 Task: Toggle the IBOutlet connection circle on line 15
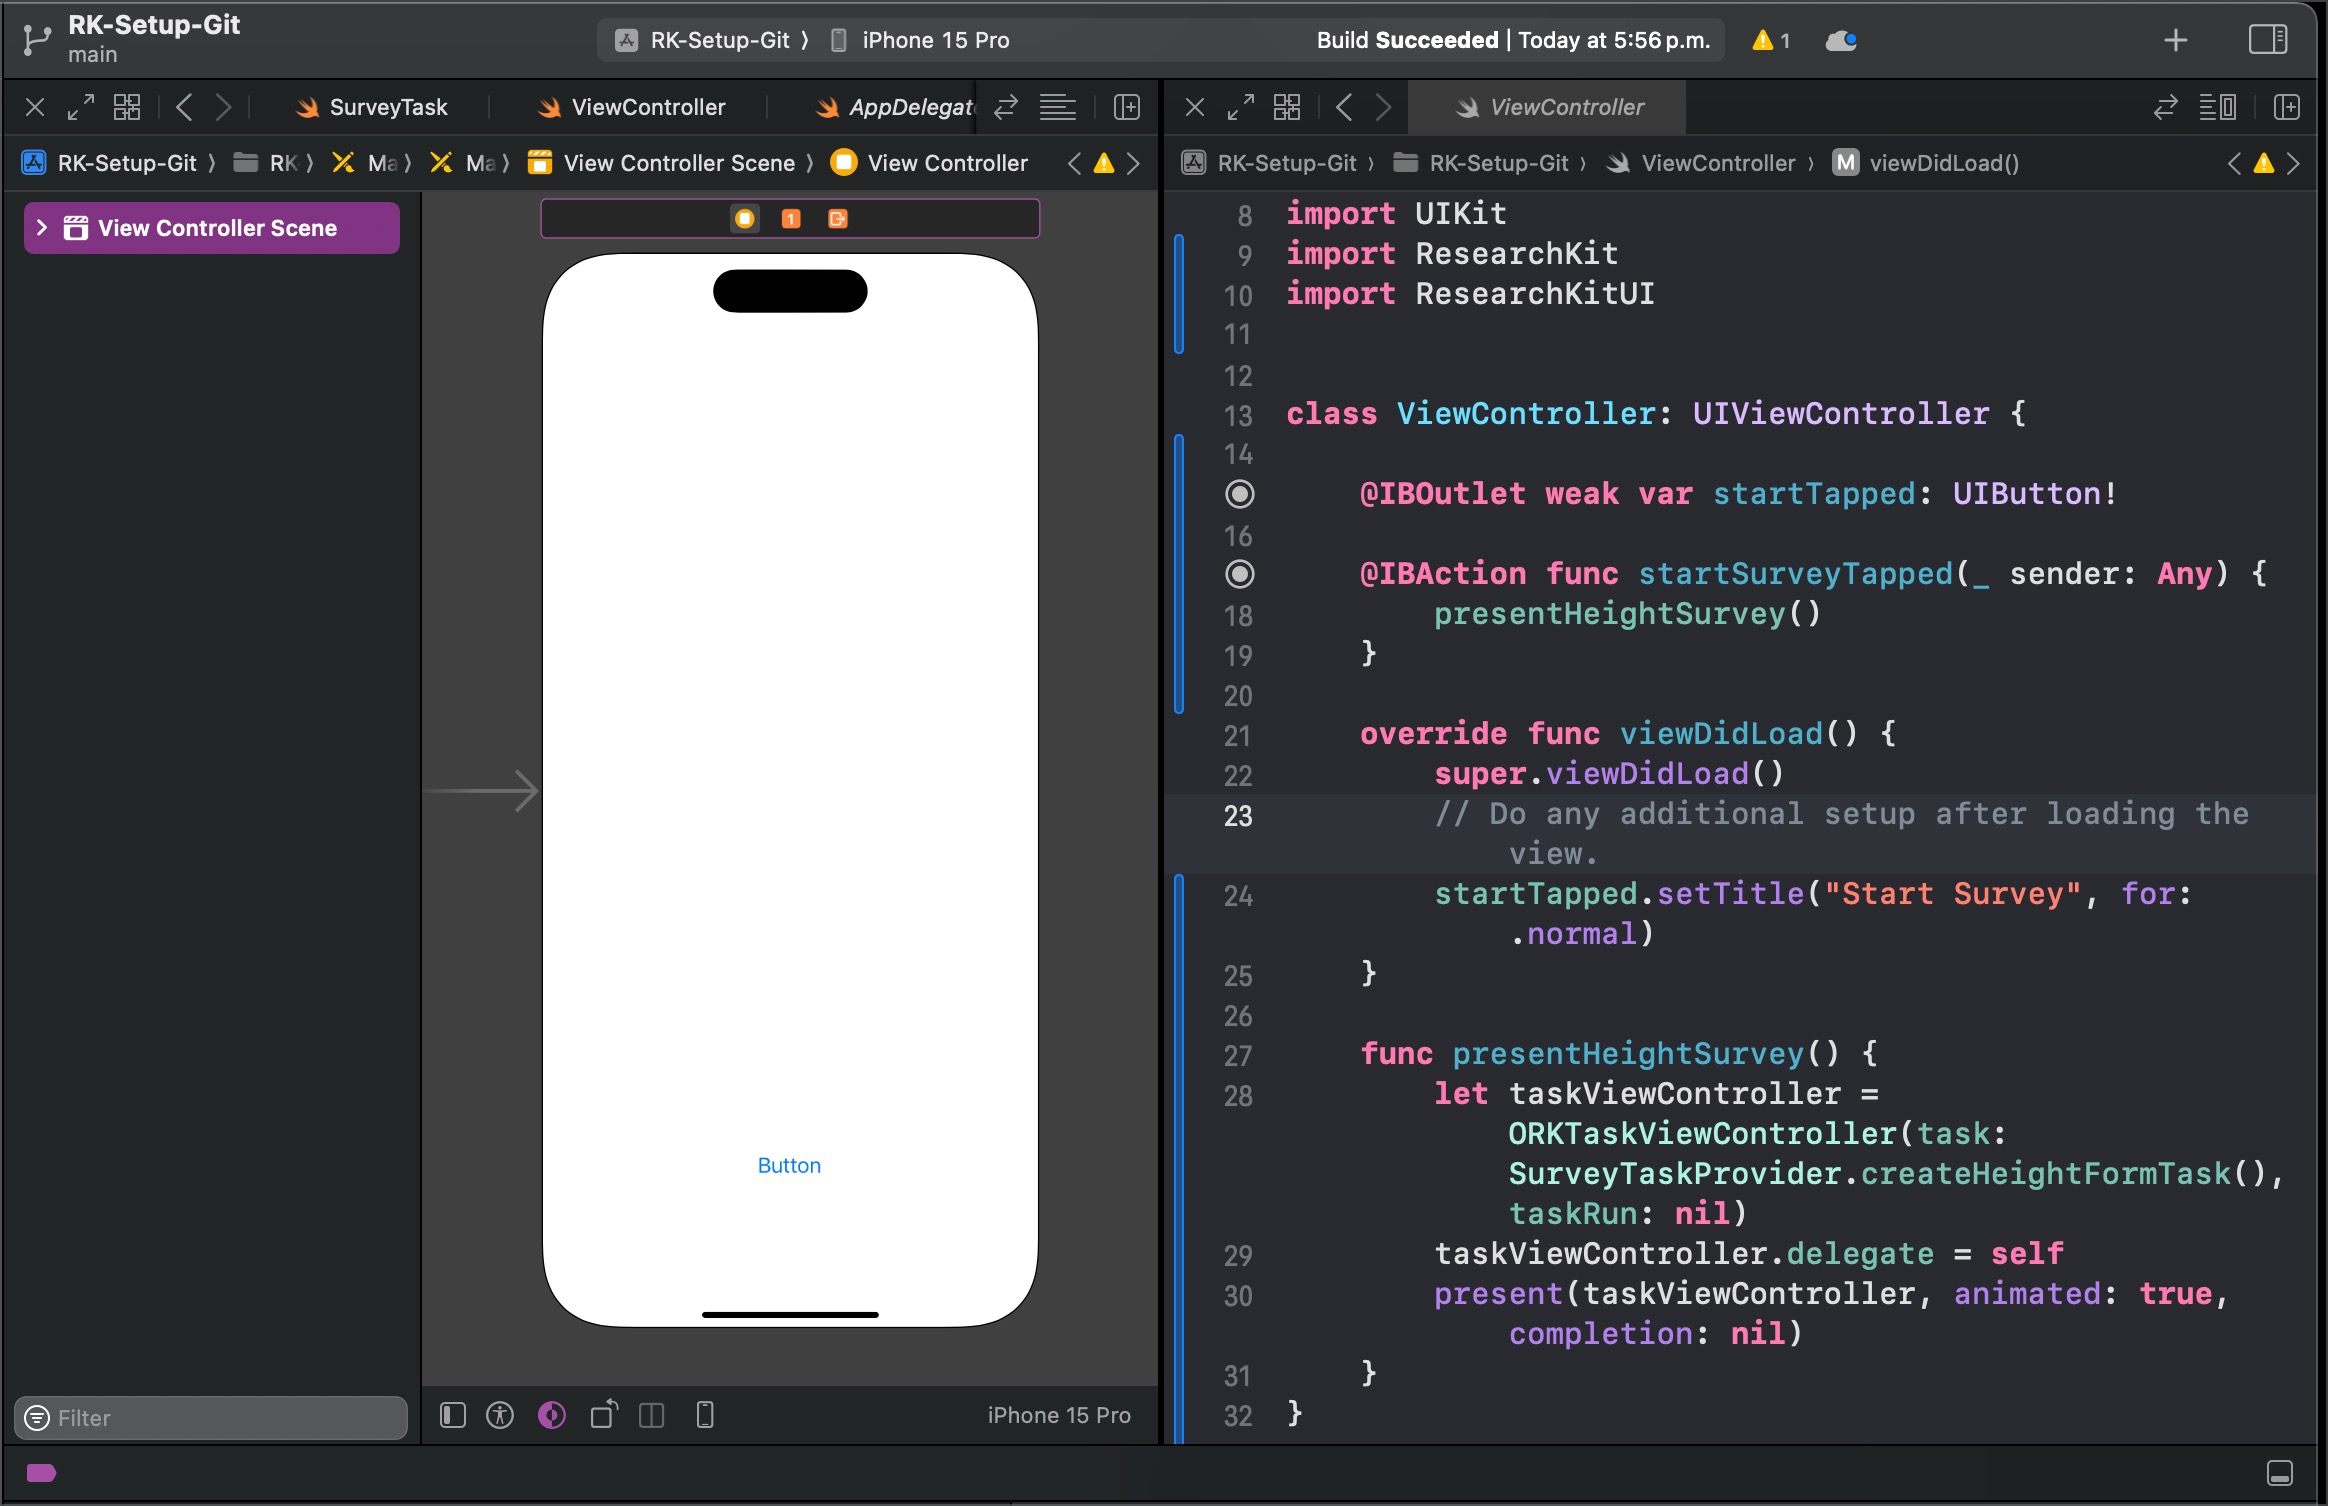(x=1239, y=494)
